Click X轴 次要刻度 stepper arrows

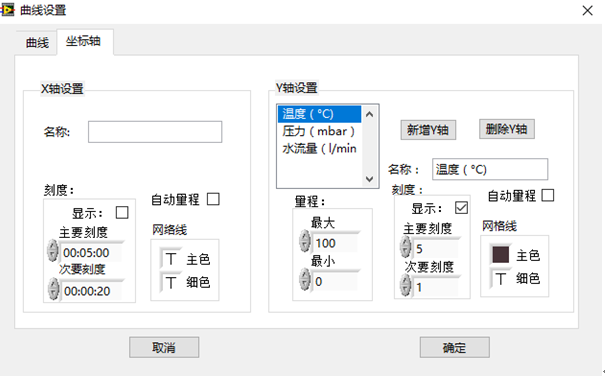[53, 289]
